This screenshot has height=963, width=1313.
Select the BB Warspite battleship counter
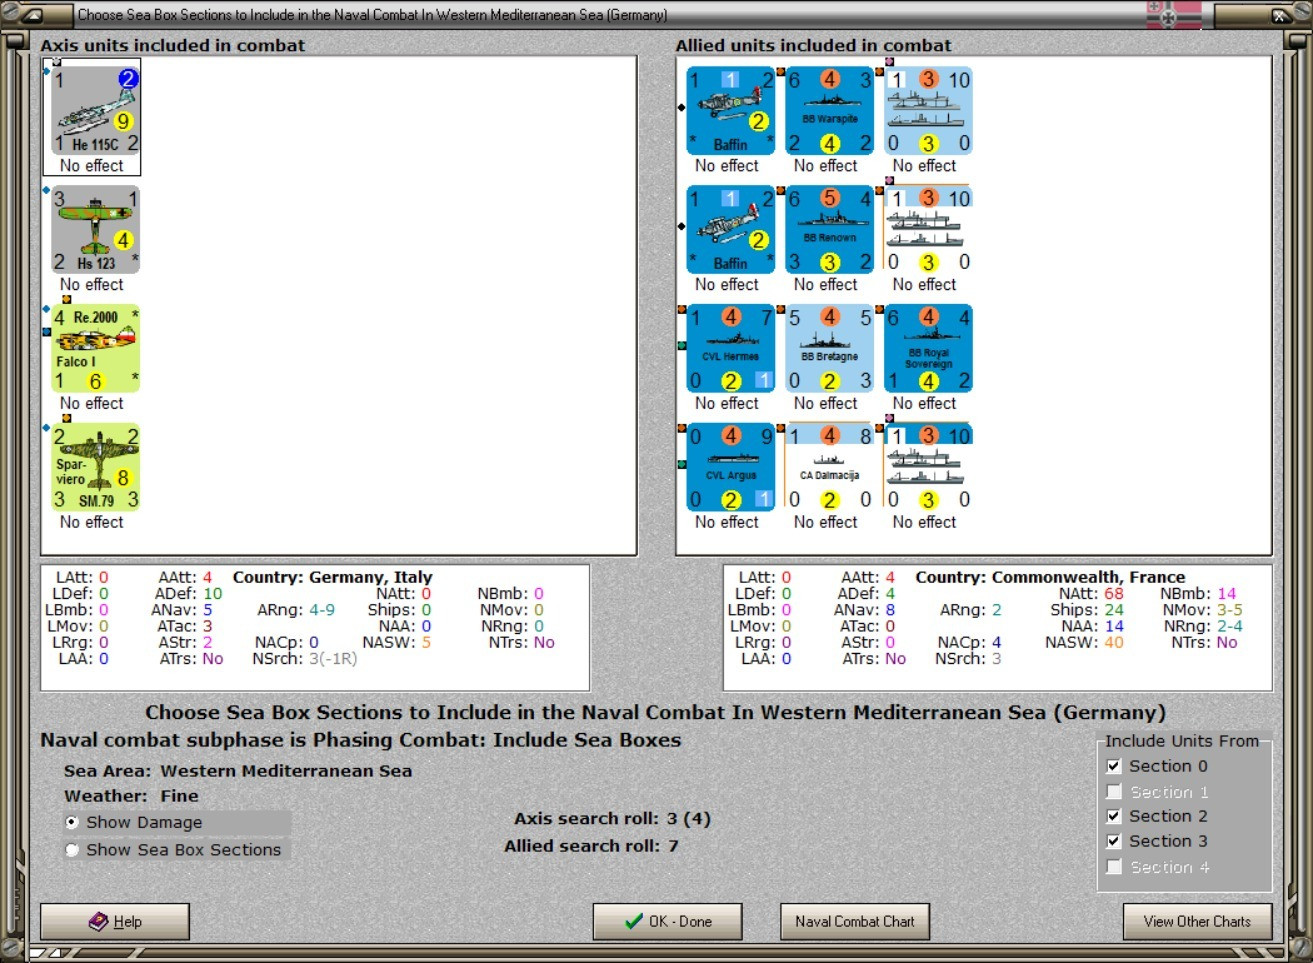830,111
